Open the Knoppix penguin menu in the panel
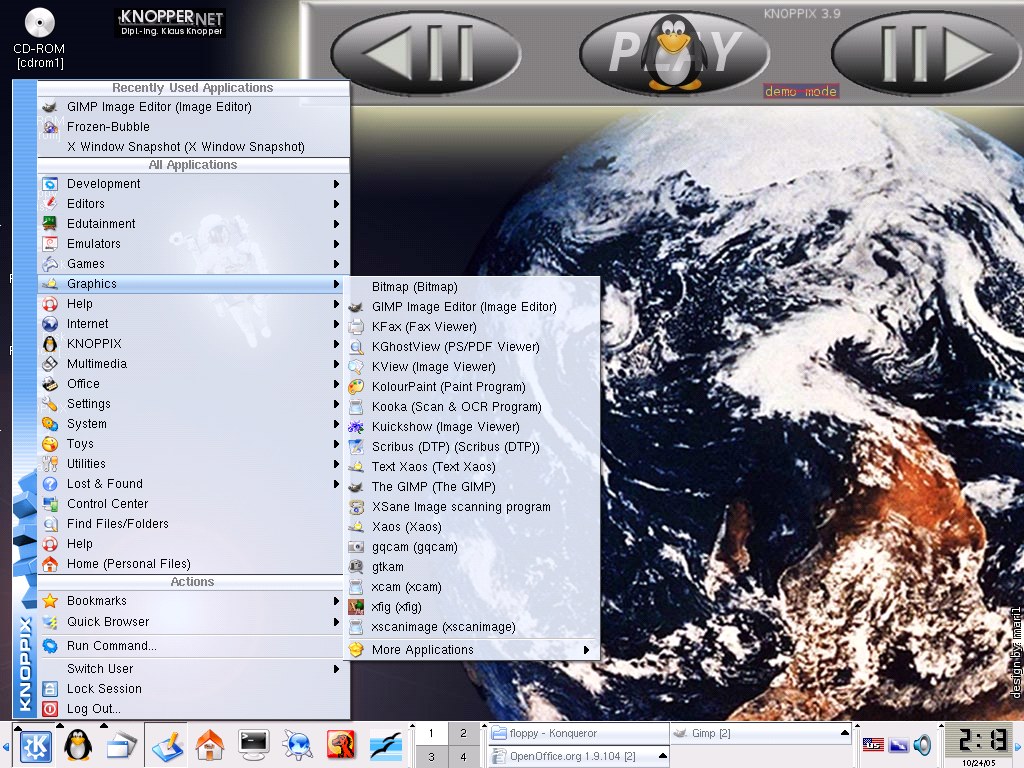 pos(78,744)
